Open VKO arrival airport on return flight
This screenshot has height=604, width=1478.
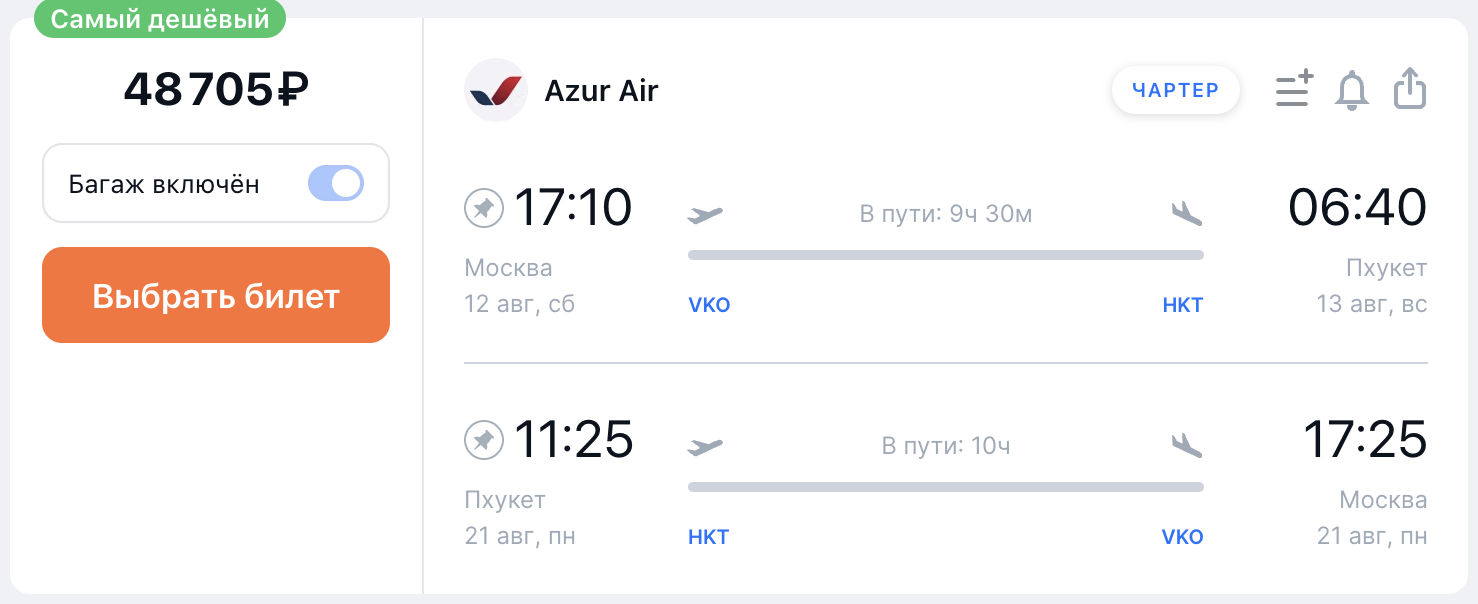pyautogui.click(x=1182, y=537)
